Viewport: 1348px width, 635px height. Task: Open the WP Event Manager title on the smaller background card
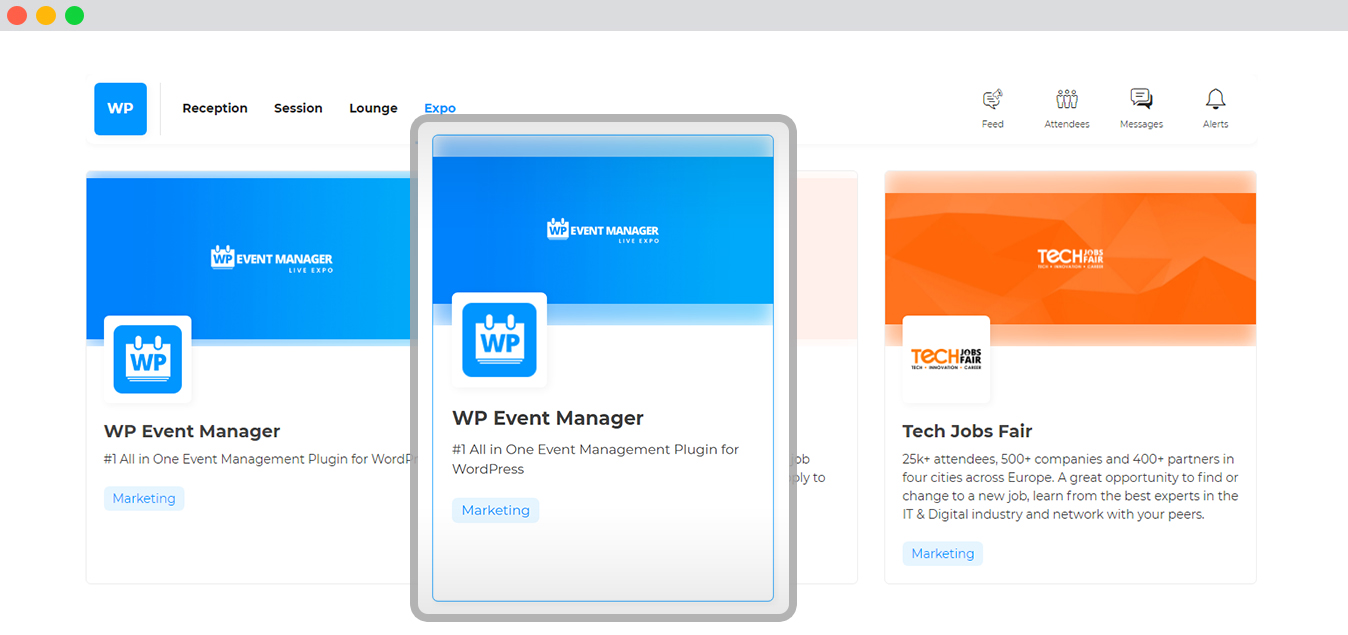(192, 431)
